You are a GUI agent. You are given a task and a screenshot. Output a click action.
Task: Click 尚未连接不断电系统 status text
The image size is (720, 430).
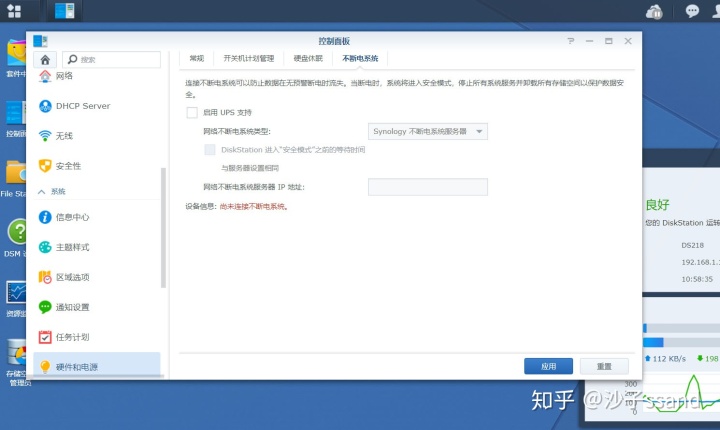254,207
